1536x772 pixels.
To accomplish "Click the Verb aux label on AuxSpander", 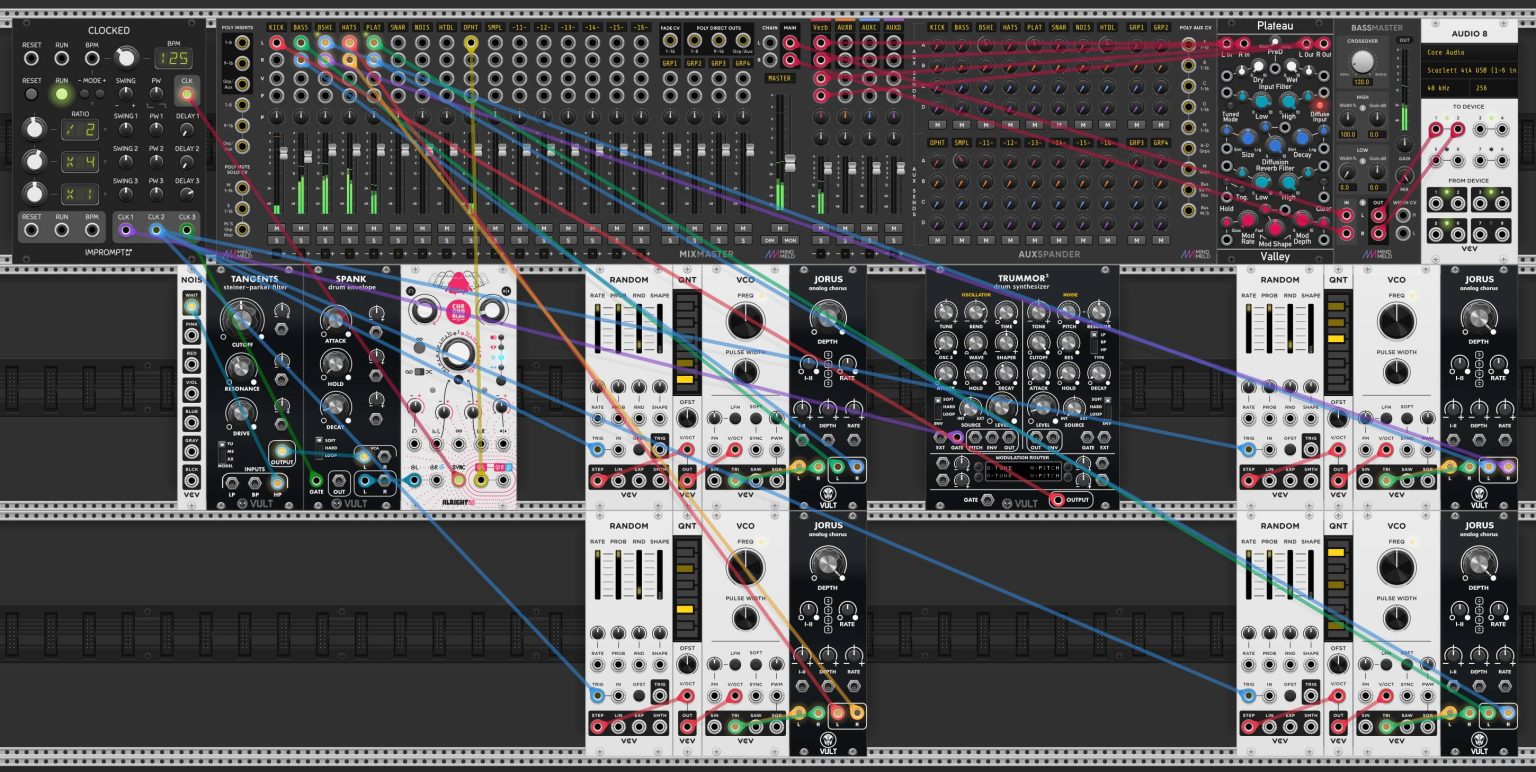I will click(x=820, y=27).
